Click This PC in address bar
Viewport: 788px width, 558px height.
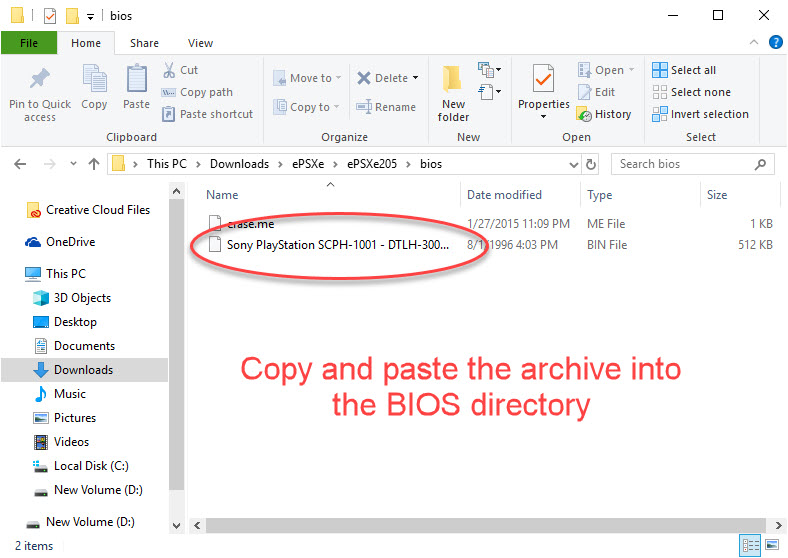(167, 164)
